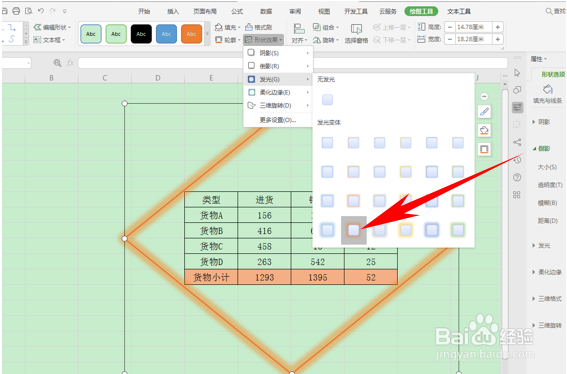Expand the shape style gallery
Image resolution: width=567 pixels, height=374 pixels.
pyautogui.click(x=207, y=34)
